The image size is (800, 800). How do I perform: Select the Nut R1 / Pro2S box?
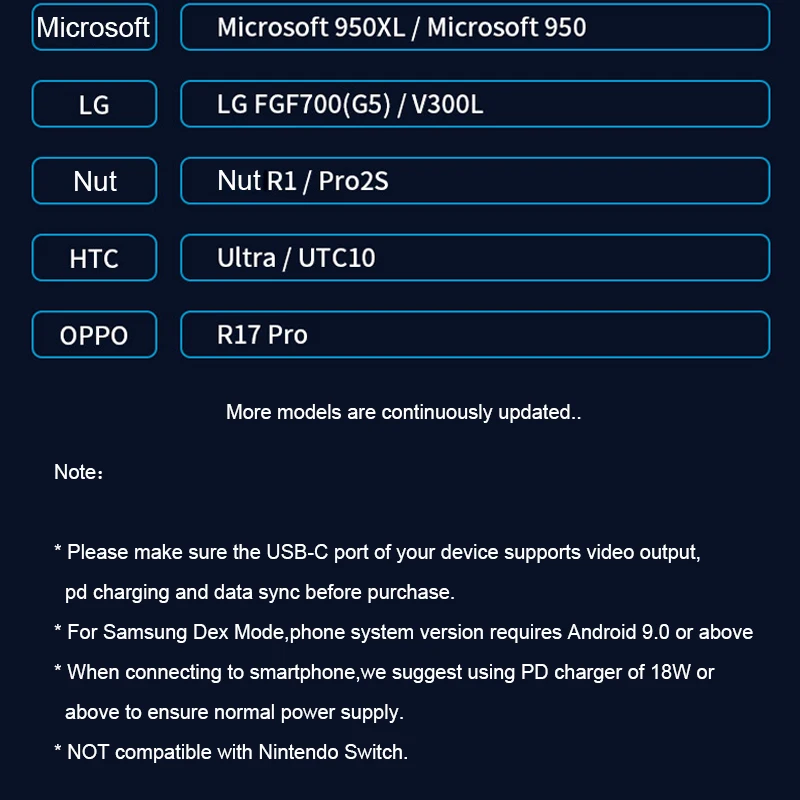point(474,181)
